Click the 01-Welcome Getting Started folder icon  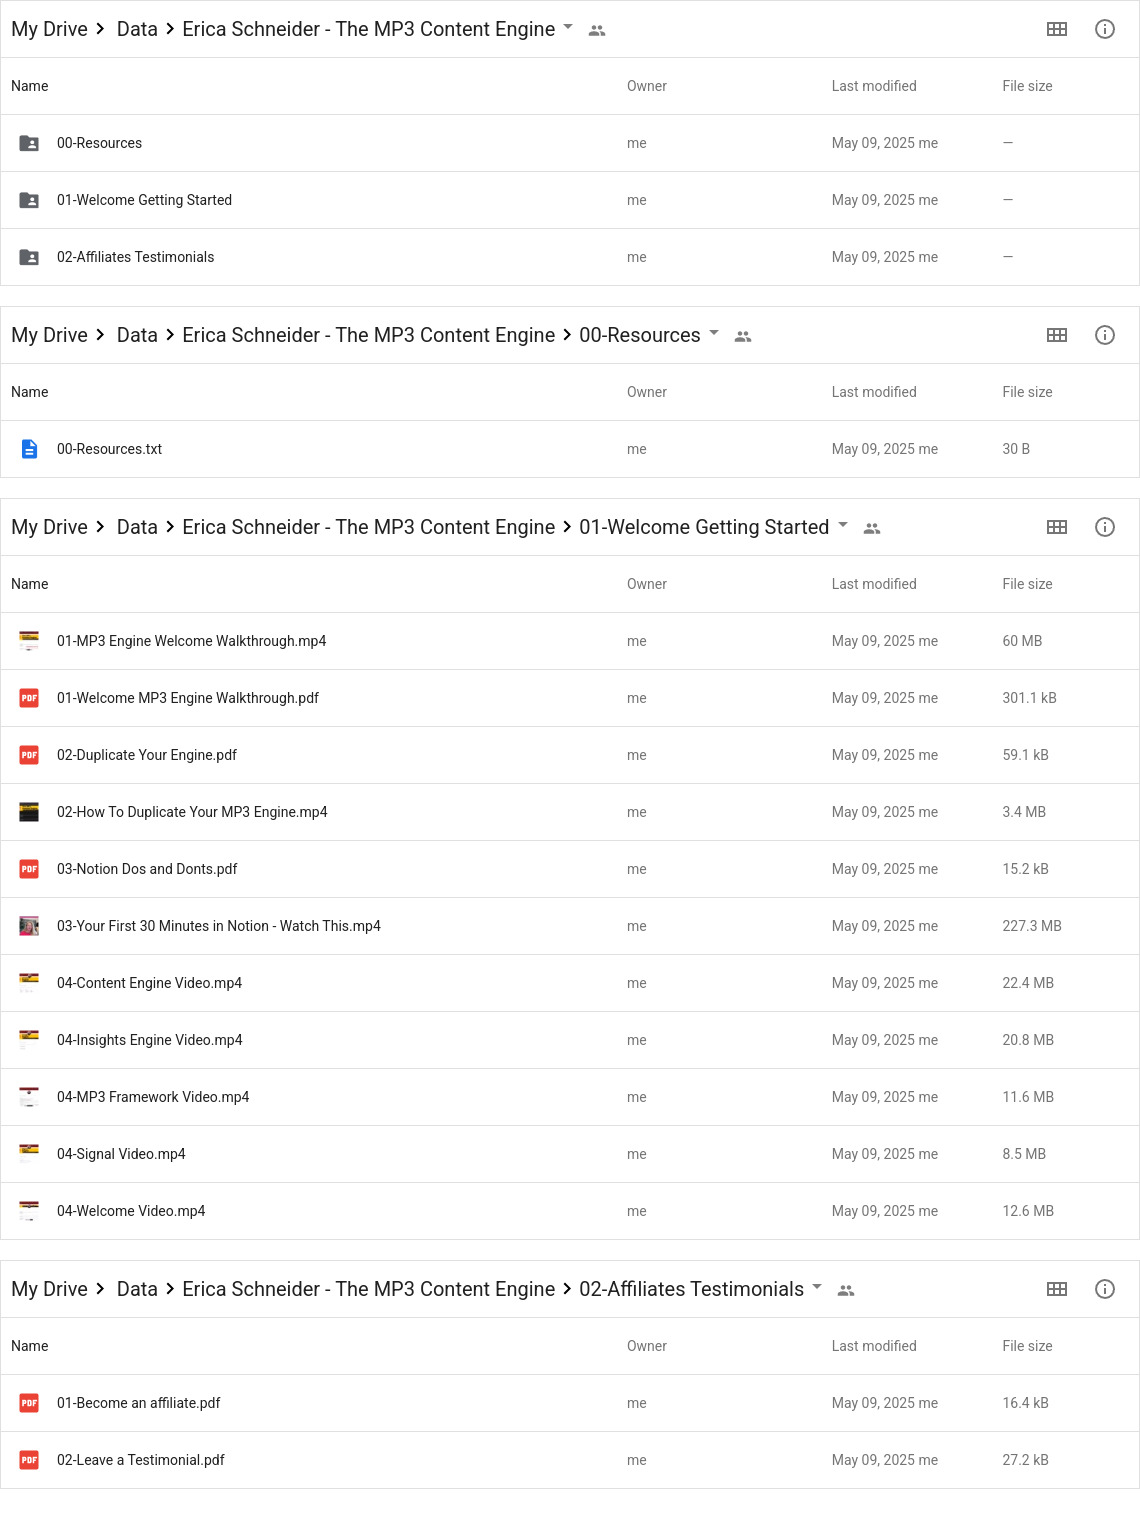pos(30,200)
